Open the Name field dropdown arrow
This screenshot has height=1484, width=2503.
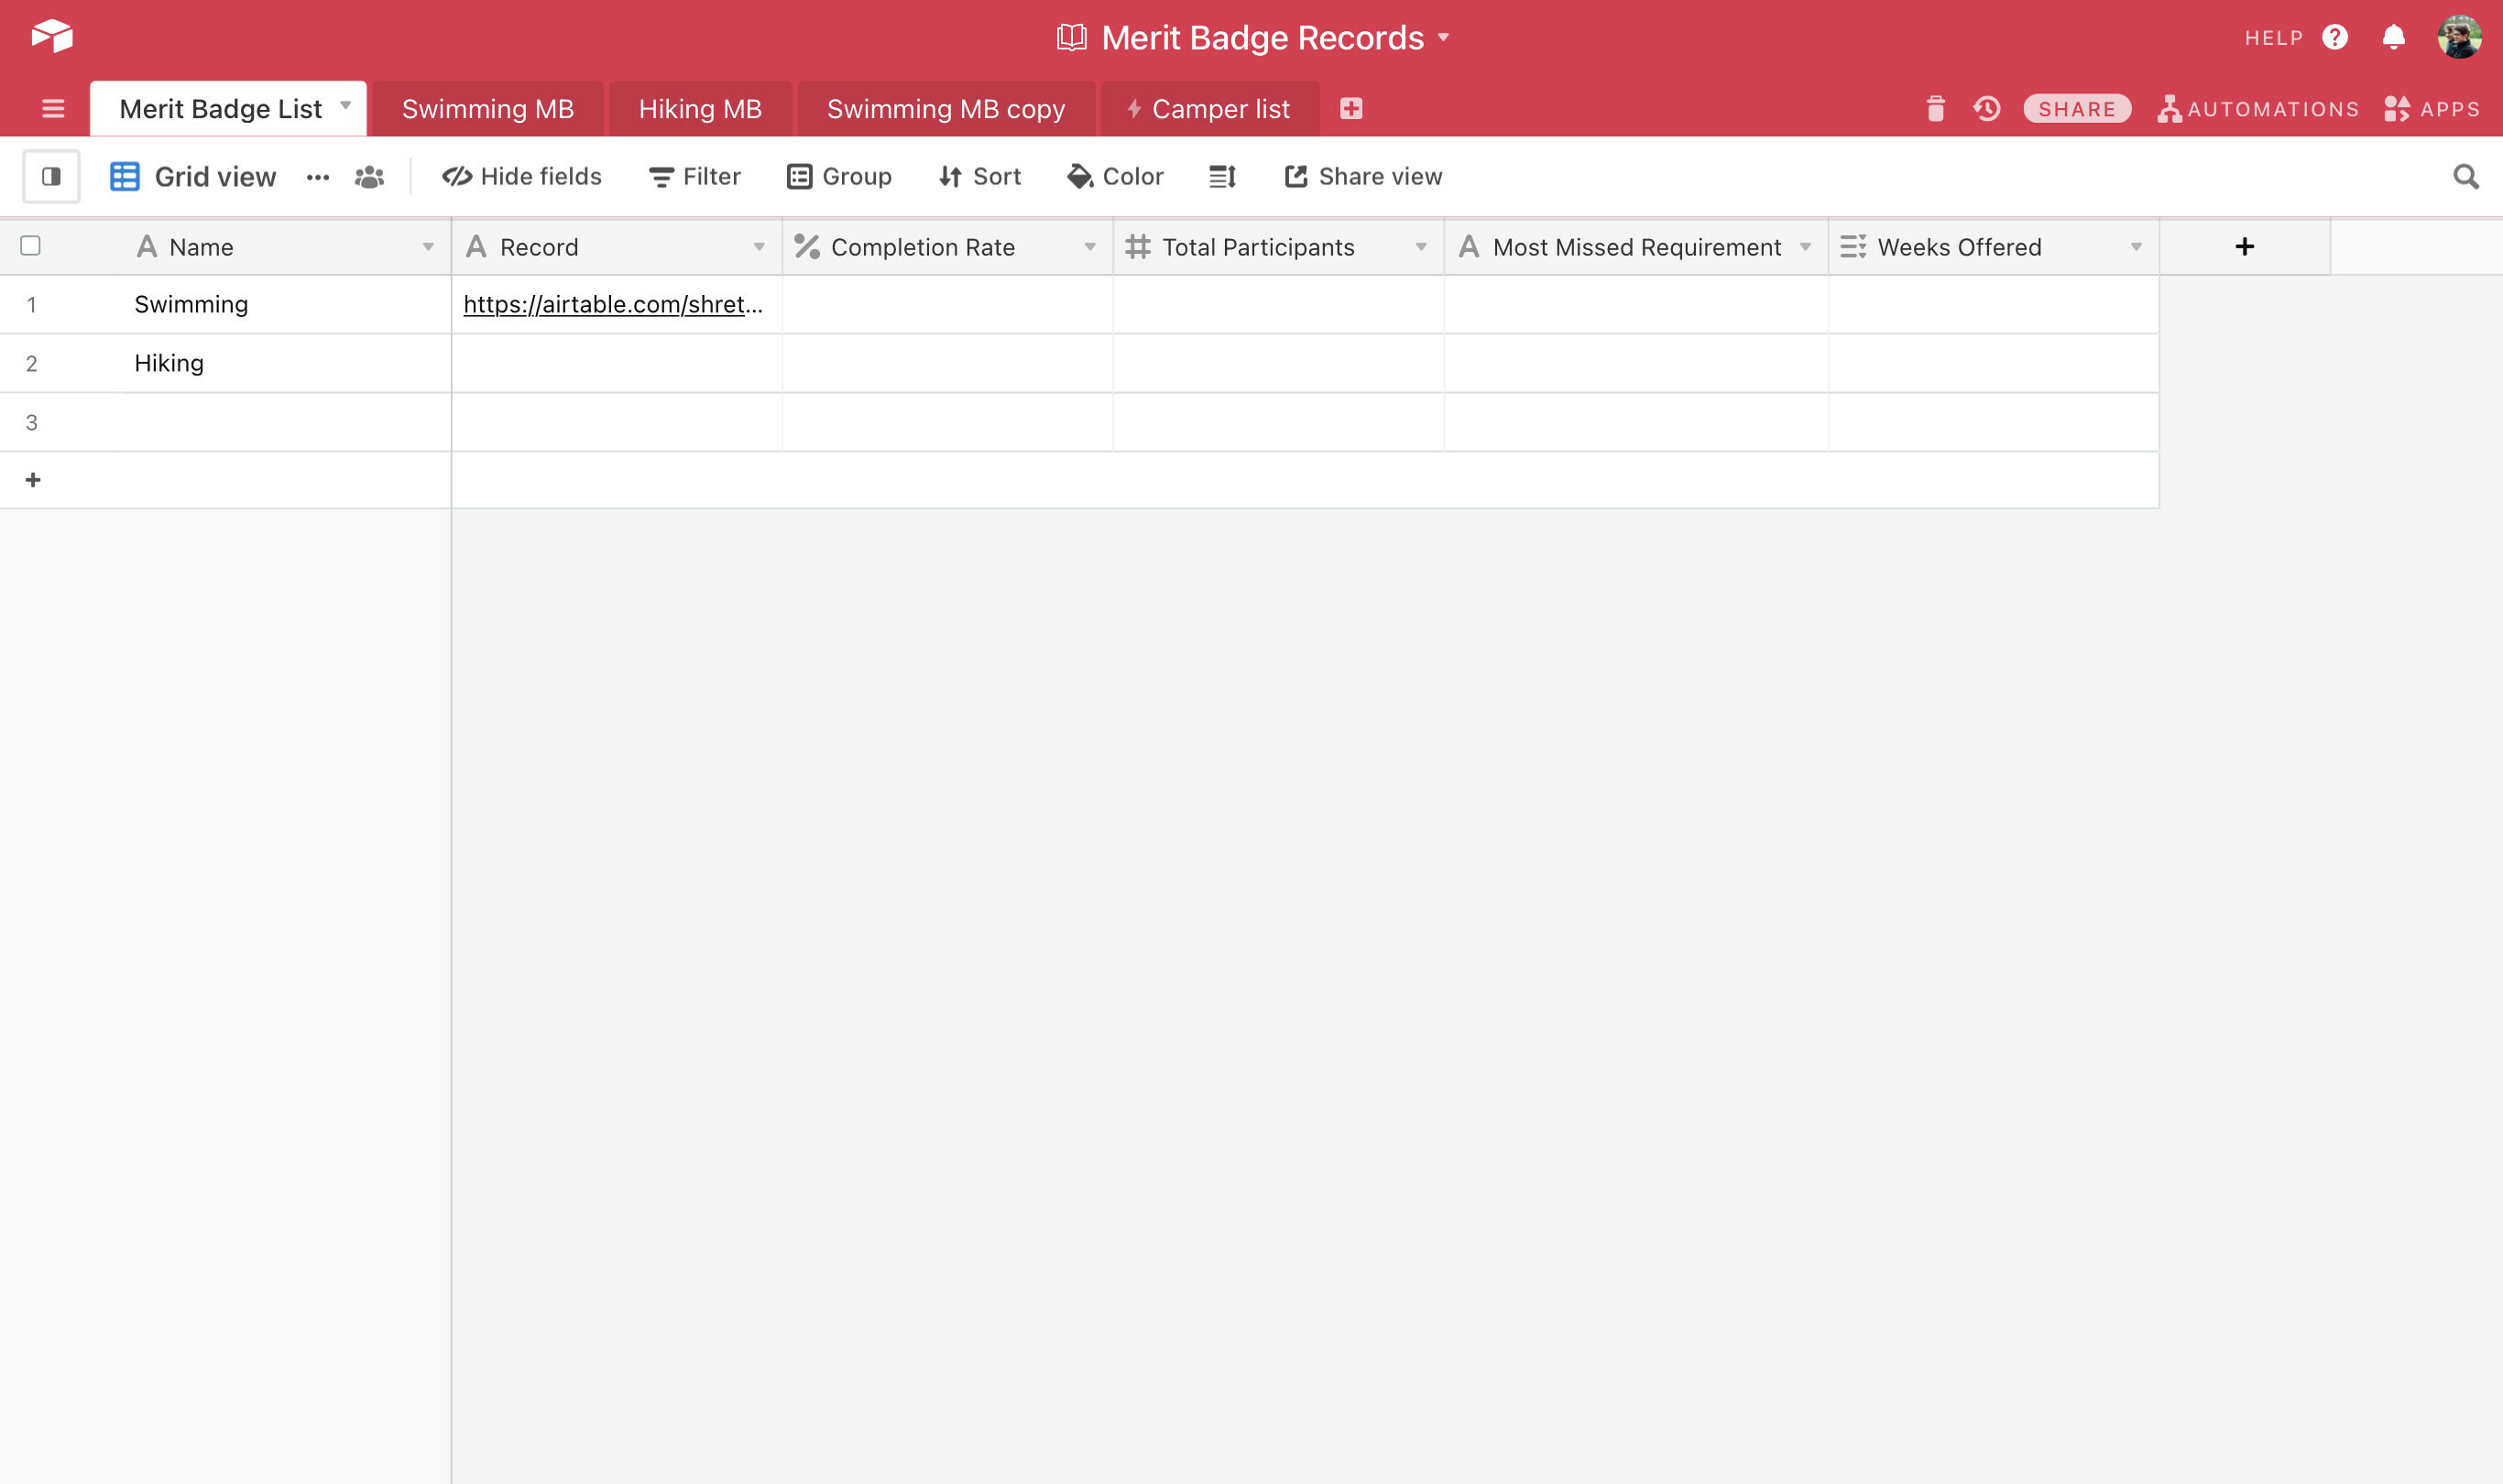click(428, 247)
